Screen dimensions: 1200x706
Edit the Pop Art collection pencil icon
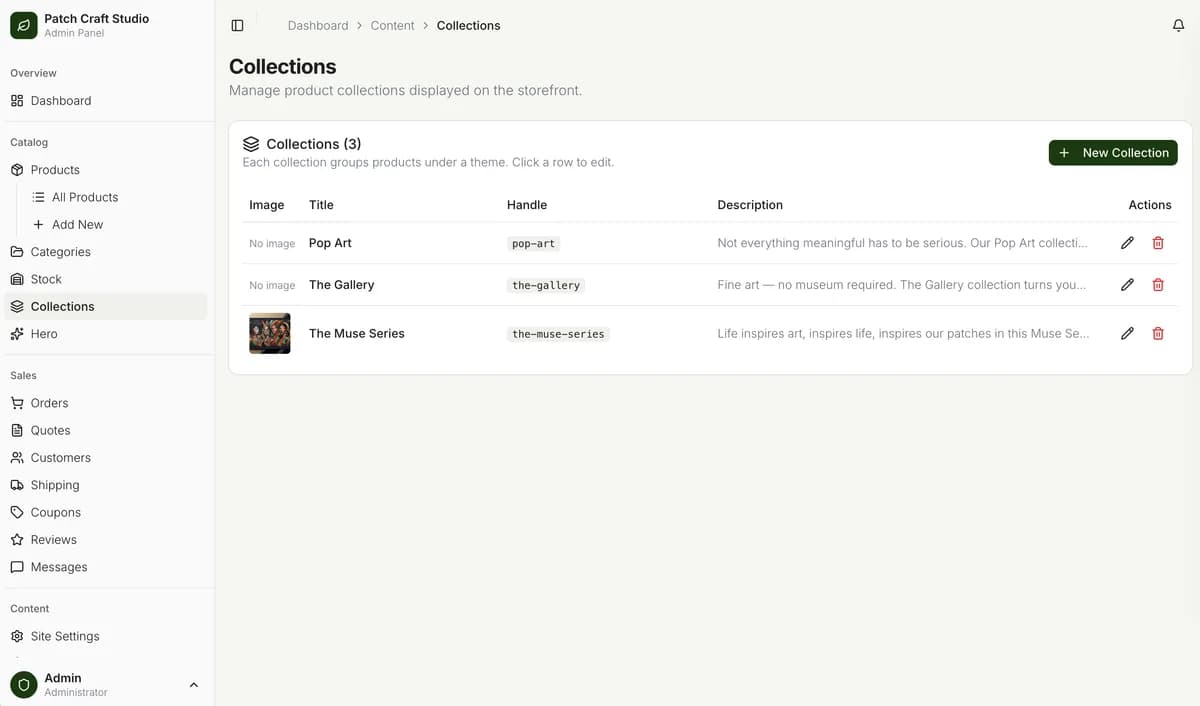click(1127, 243)
